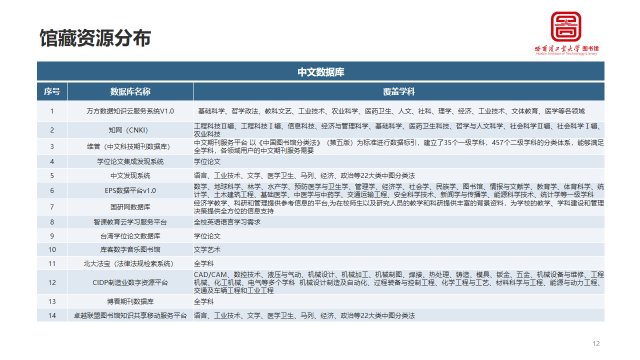This screenshot has height=360, width=640.
Task: Click 学位论文集成发现系统 in row 4
Action: point(130,162)
